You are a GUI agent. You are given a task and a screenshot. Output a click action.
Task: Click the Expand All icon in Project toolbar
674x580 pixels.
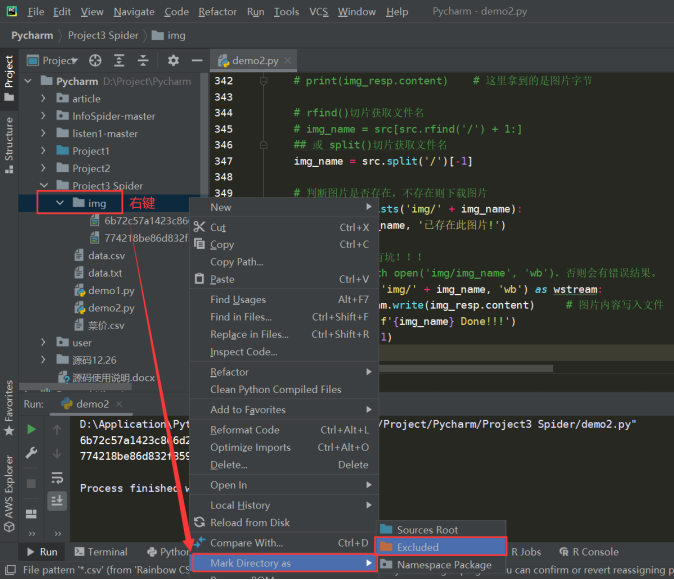click(120, 61)
